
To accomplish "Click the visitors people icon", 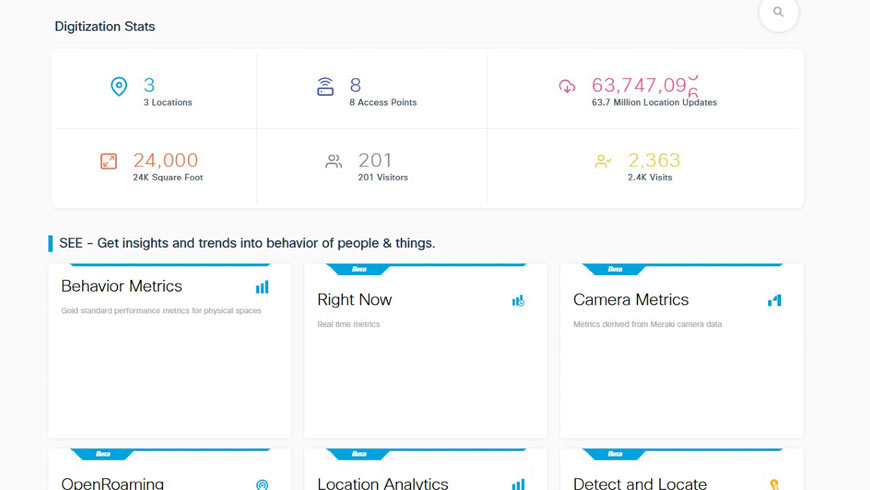I will (333, 161).
